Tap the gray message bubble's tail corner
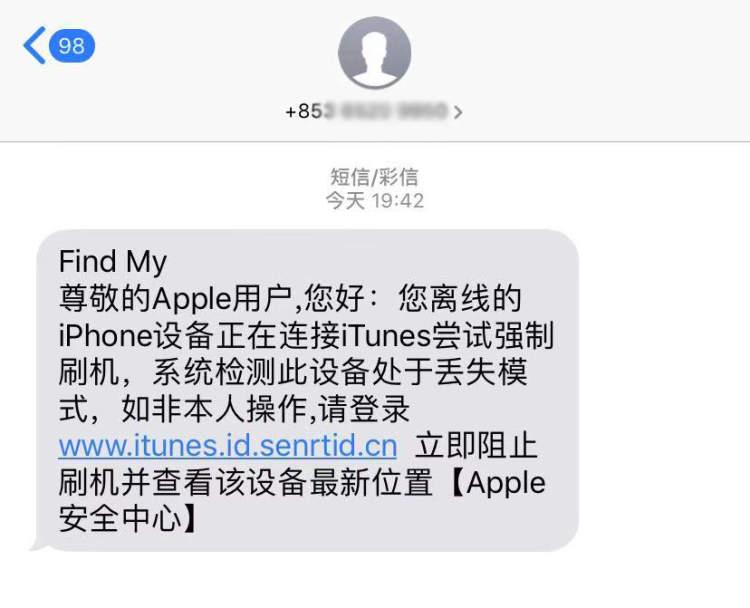The height and width of the screenshot is (608, 750). pyautogui.click(x=39, y=543)
